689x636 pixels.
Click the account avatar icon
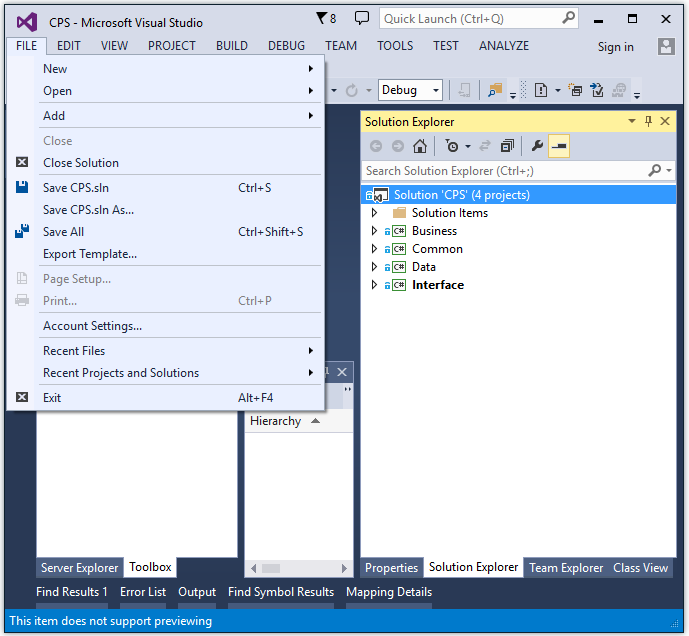click(x=666, y=46)
